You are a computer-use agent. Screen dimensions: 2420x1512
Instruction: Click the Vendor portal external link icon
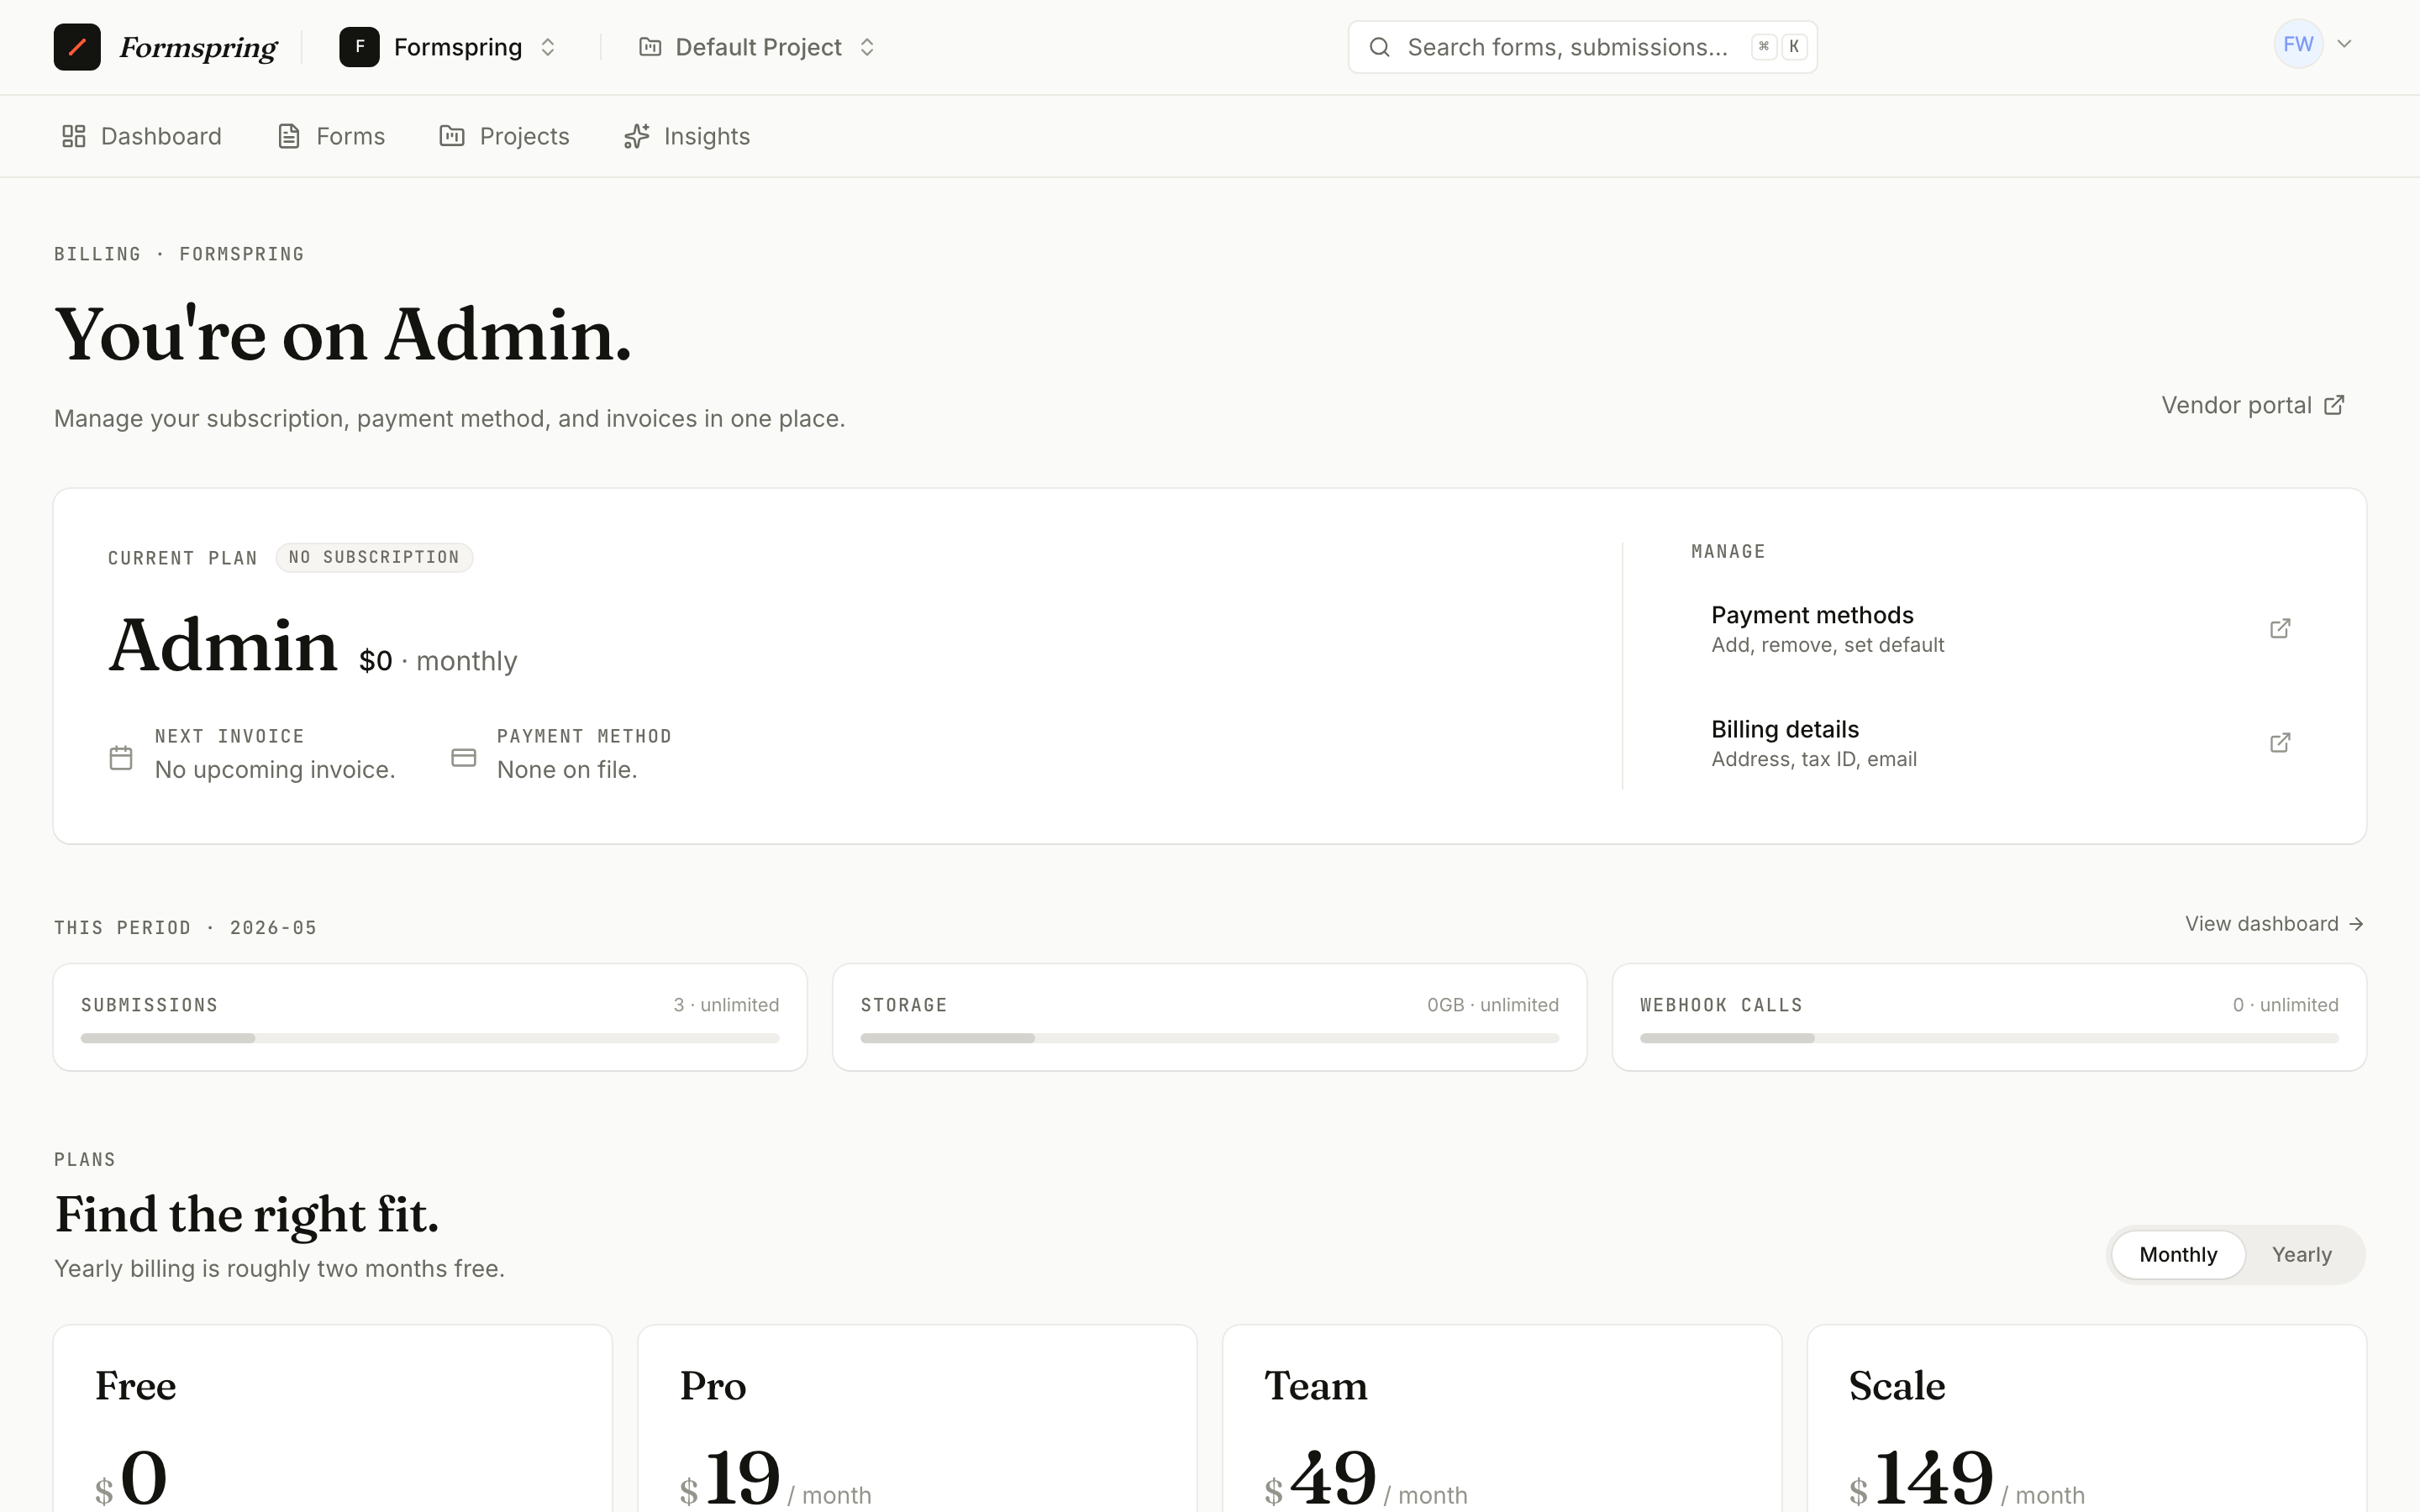(x=2334, y=405)
